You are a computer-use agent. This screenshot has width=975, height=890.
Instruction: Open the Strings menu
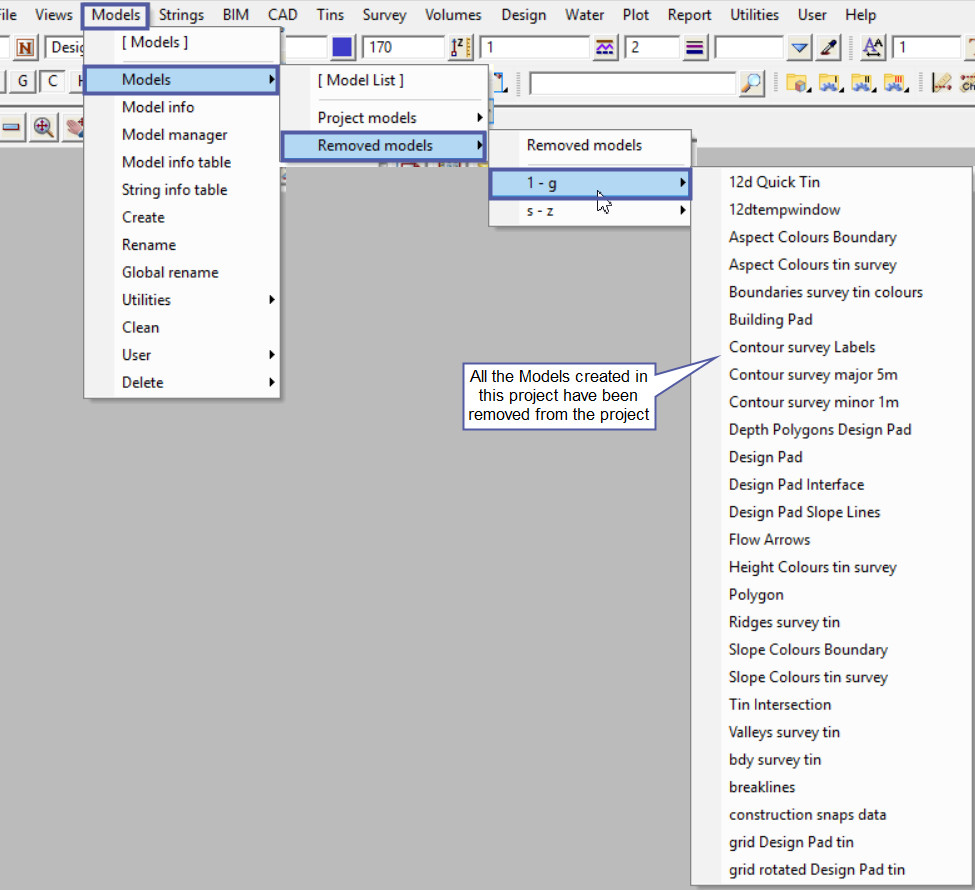coord(181,15)
